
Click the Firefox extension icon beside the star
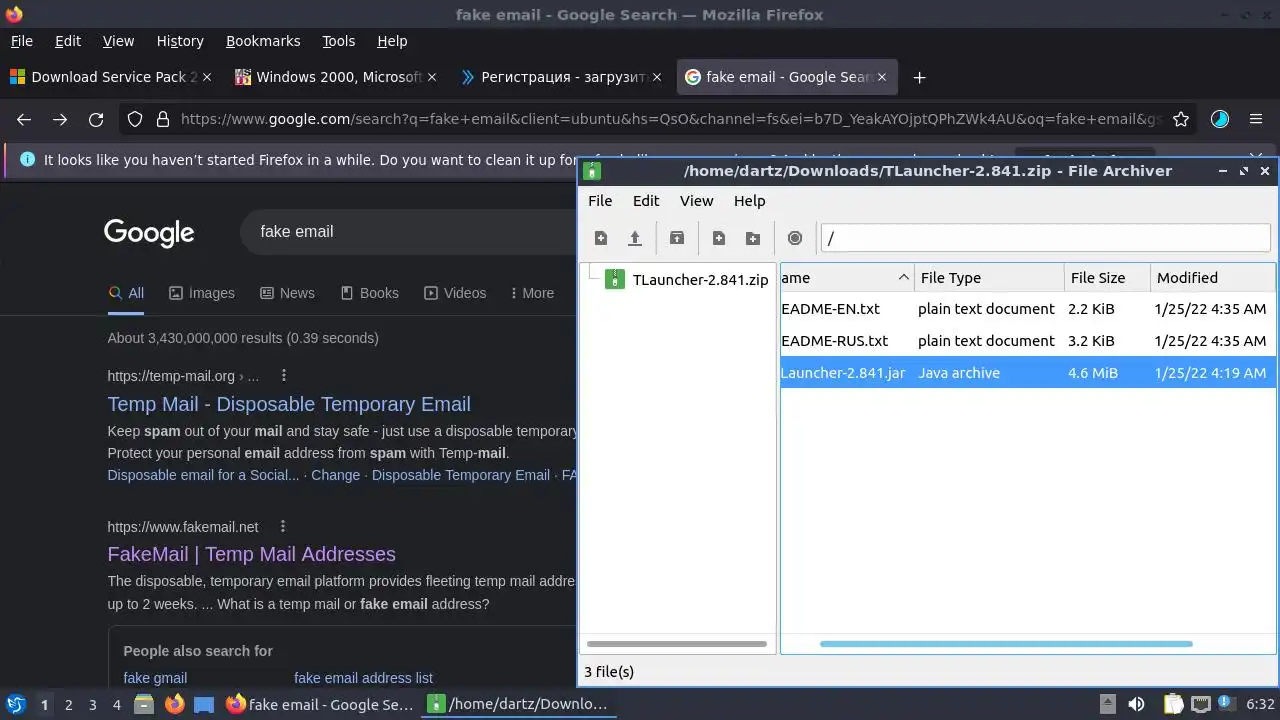1220,119
